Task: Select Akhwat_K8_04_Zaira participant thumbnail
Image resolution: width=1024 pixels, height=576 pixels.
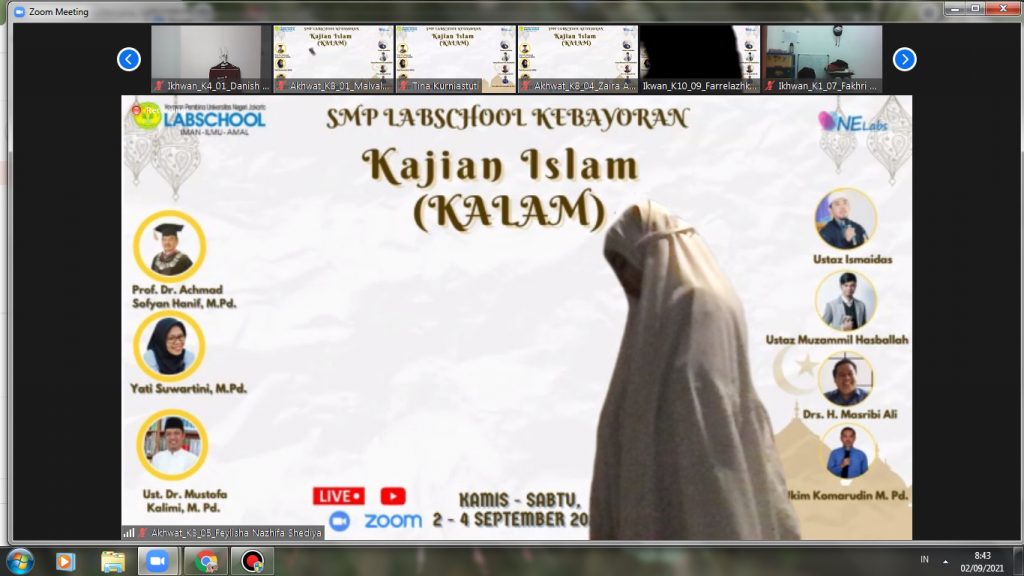Action: pyautogui.click(x=577, y=58)
